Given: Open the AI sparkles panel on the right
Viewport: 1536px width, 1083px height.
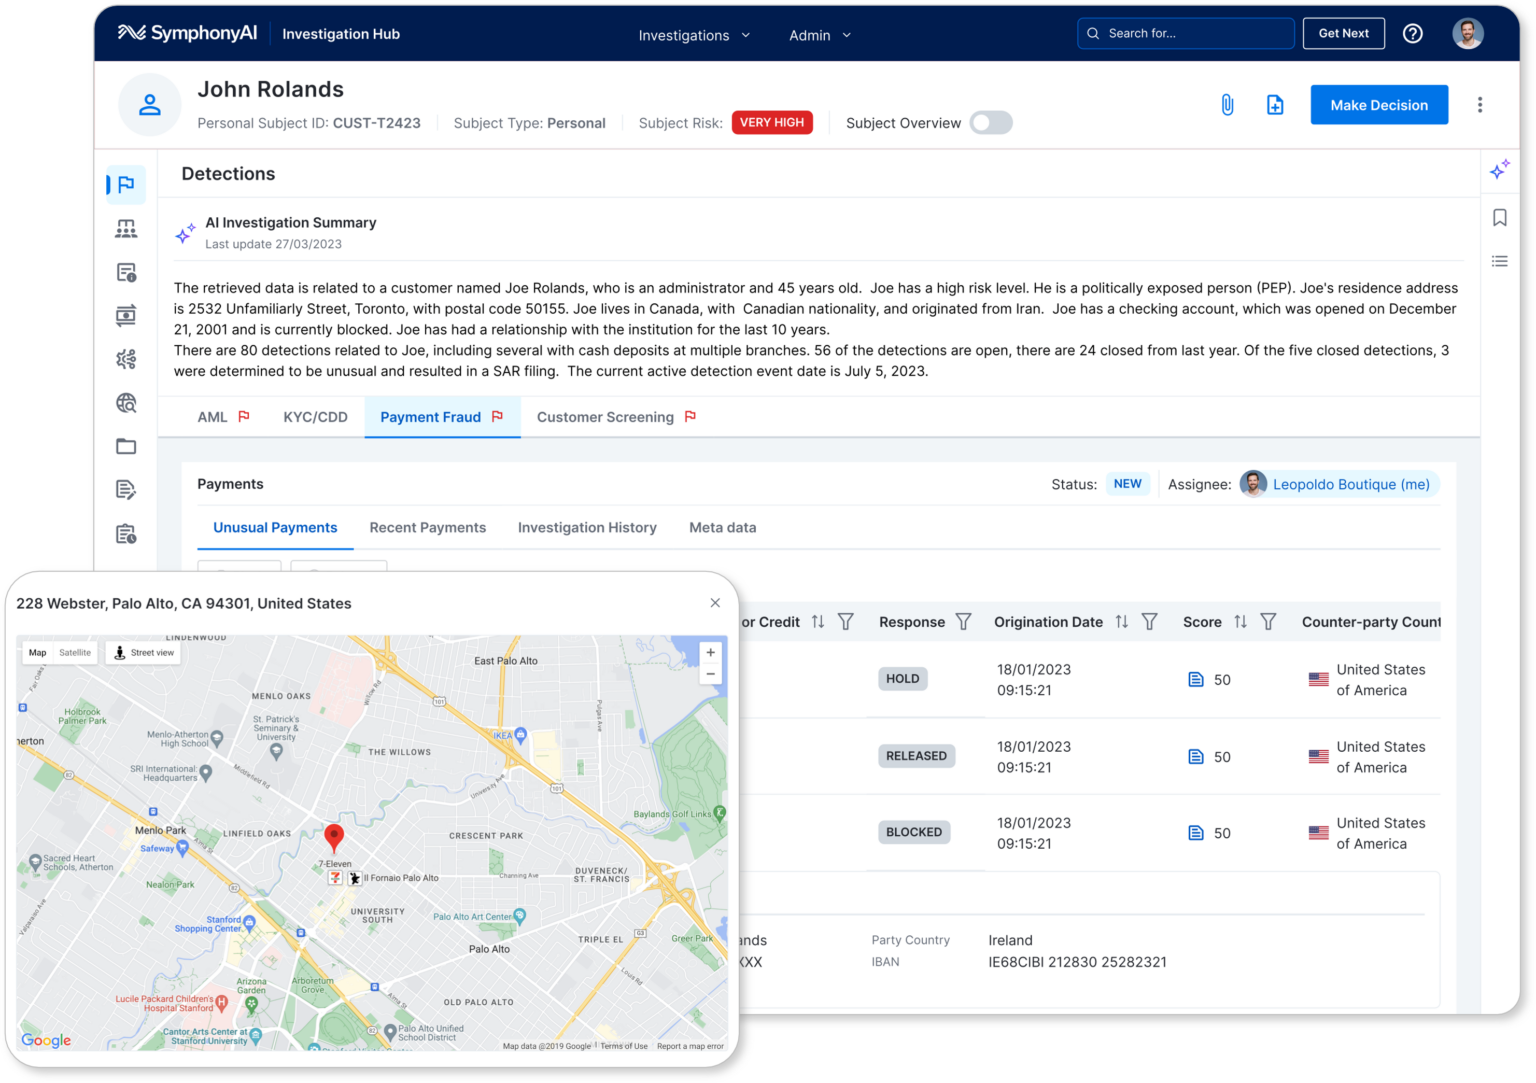Looking at the screenshot, I should click(1500, 170).
